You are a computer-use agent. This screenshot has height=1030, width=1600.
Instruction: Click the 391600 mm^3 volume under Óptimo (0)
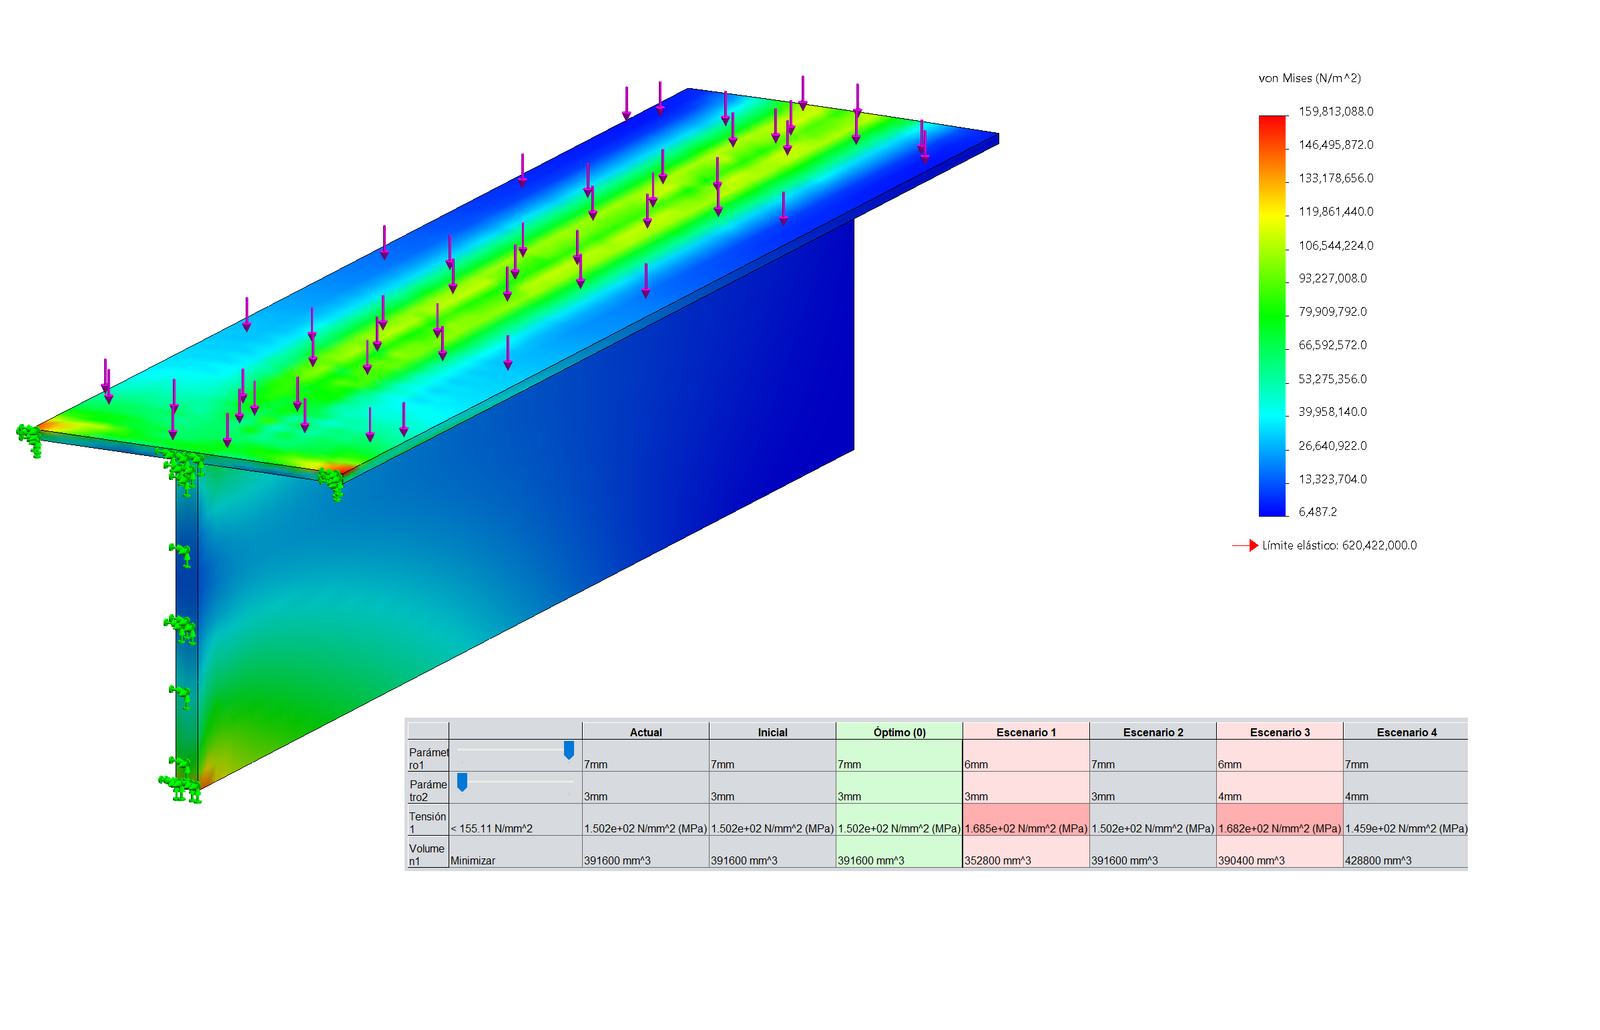[899, 852]
